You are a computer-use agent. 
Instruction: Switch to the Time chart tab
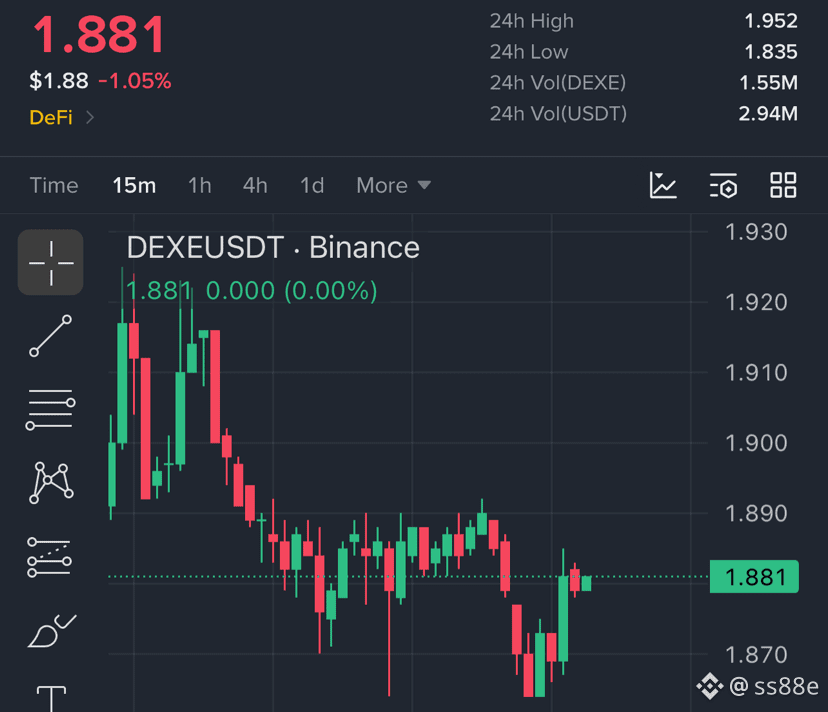coord(54,185)
